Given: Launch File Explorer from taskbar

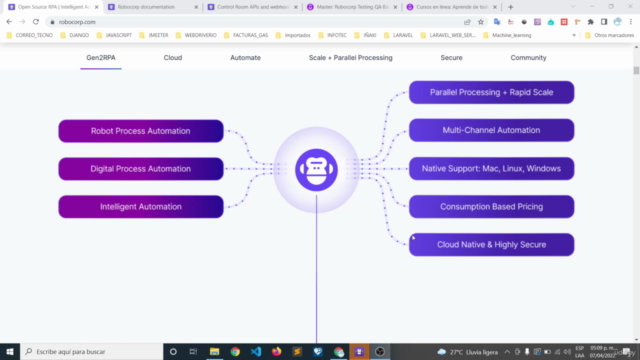Looking at the screenshot, I should (x=214, y=351).
